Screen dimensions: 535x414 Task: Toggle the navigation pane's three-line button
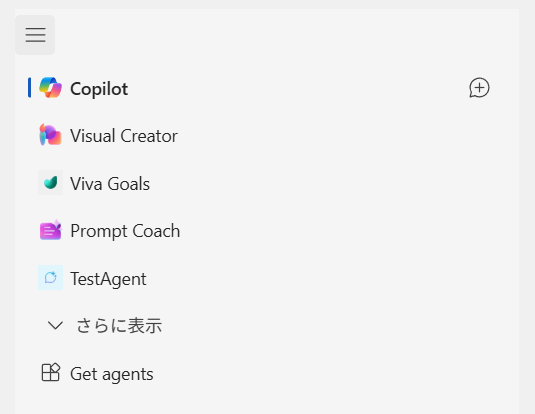click(35, 35)
